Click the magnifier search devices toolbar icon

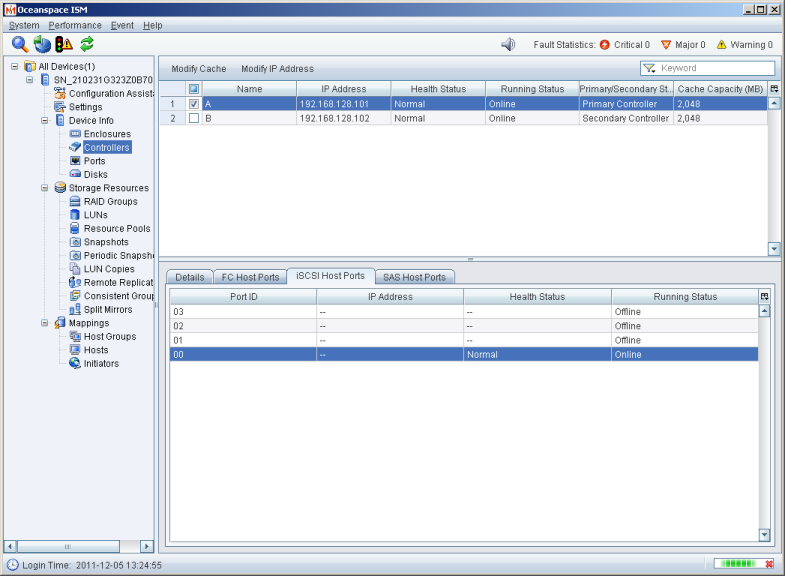pyautogui.click(x=20, y=45)
